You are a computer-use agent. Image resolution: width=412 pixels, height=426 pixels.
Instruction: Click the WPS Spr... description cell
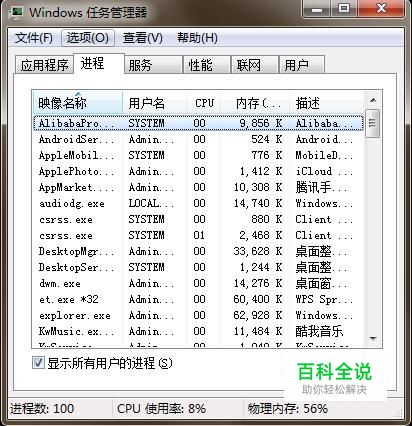pos(324,299)
